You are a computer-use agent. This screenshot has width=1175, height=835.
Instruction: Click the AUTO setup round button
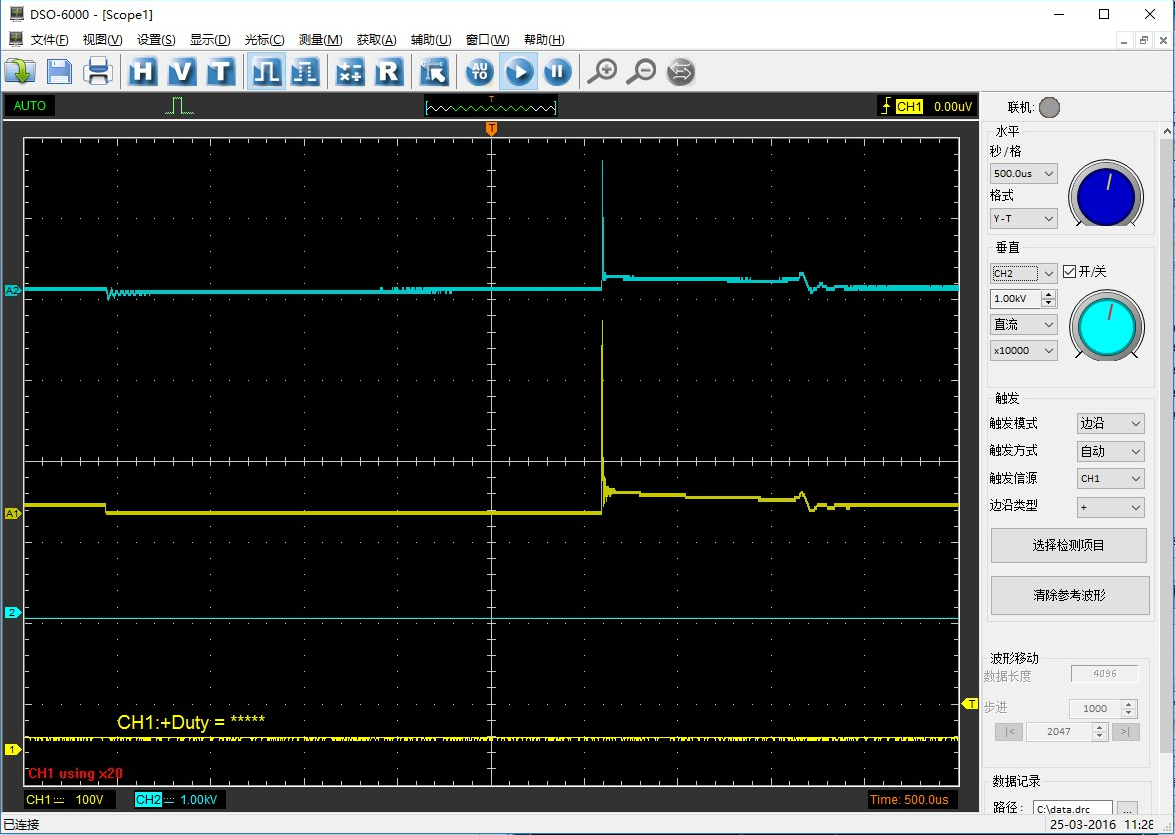click(480, 72)
